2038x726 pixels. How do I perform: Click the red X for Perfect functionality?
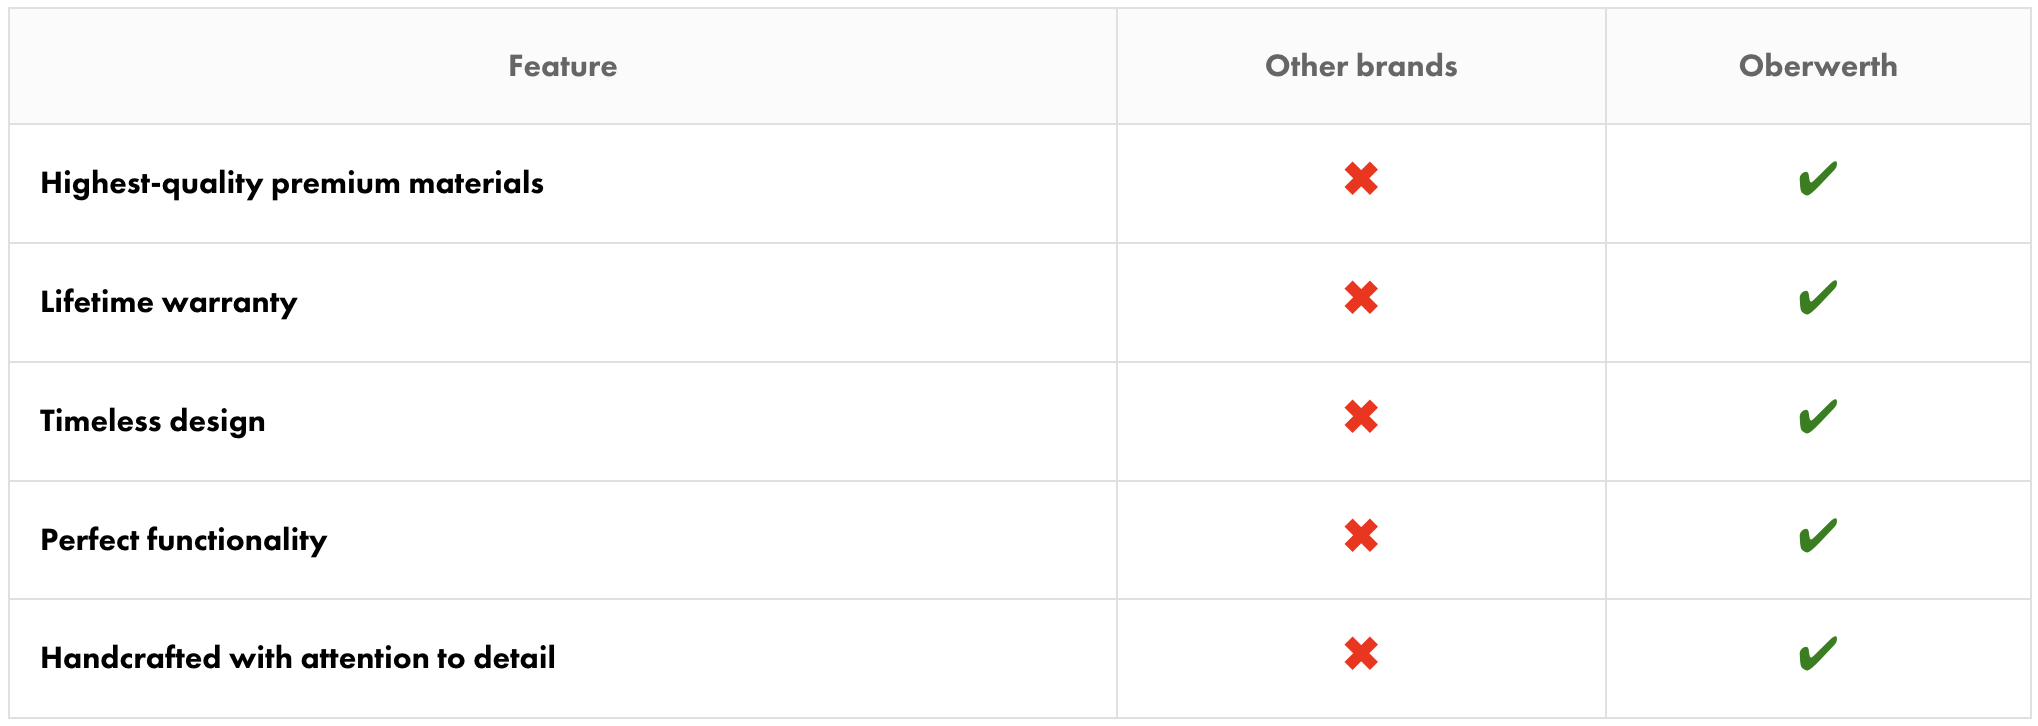1361,536
